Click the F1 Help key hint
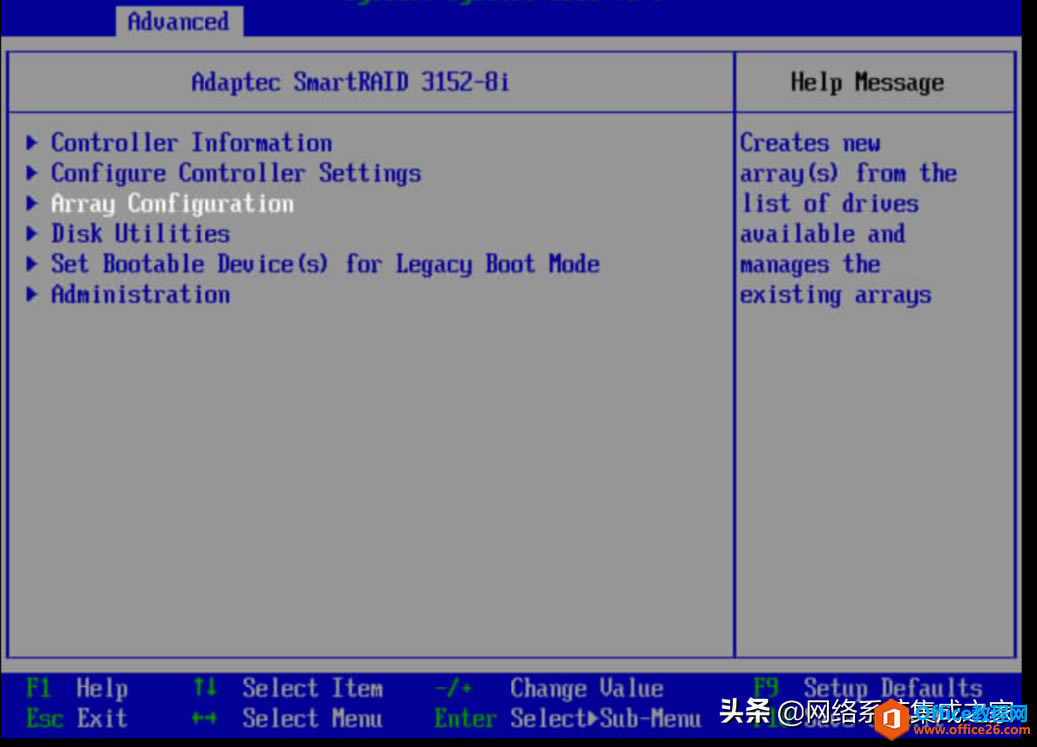Screen dimensions: 1037x747 (x=77, y=688)
